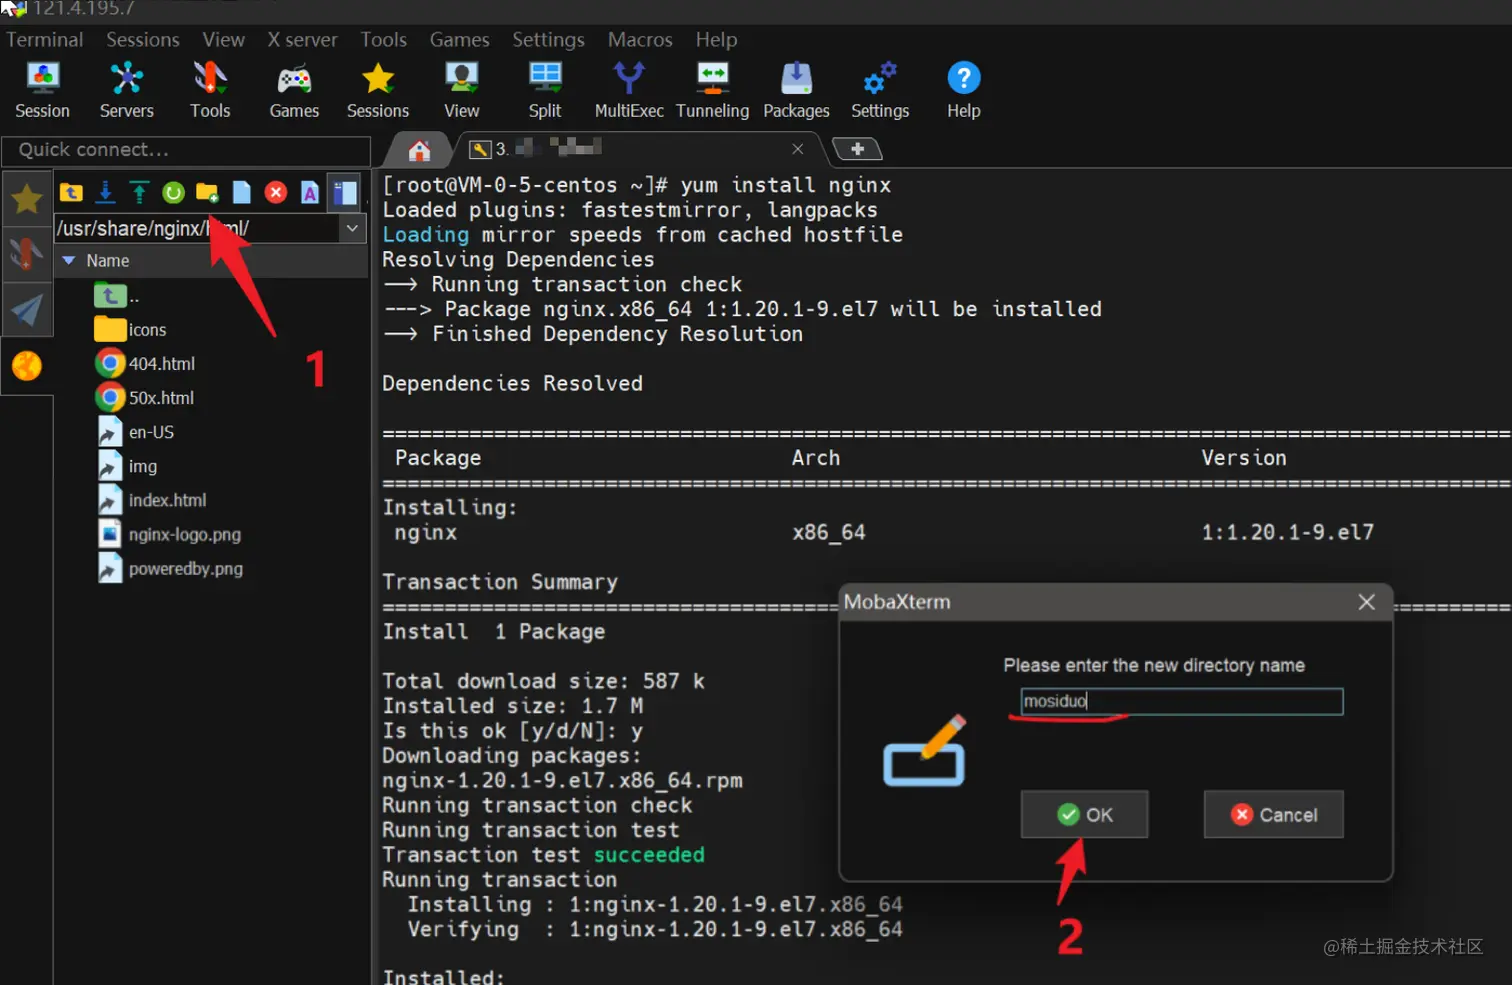Viewport: 1512px width, 985px height.
Task: Click the home tab icon
Action: pos(419,150)
